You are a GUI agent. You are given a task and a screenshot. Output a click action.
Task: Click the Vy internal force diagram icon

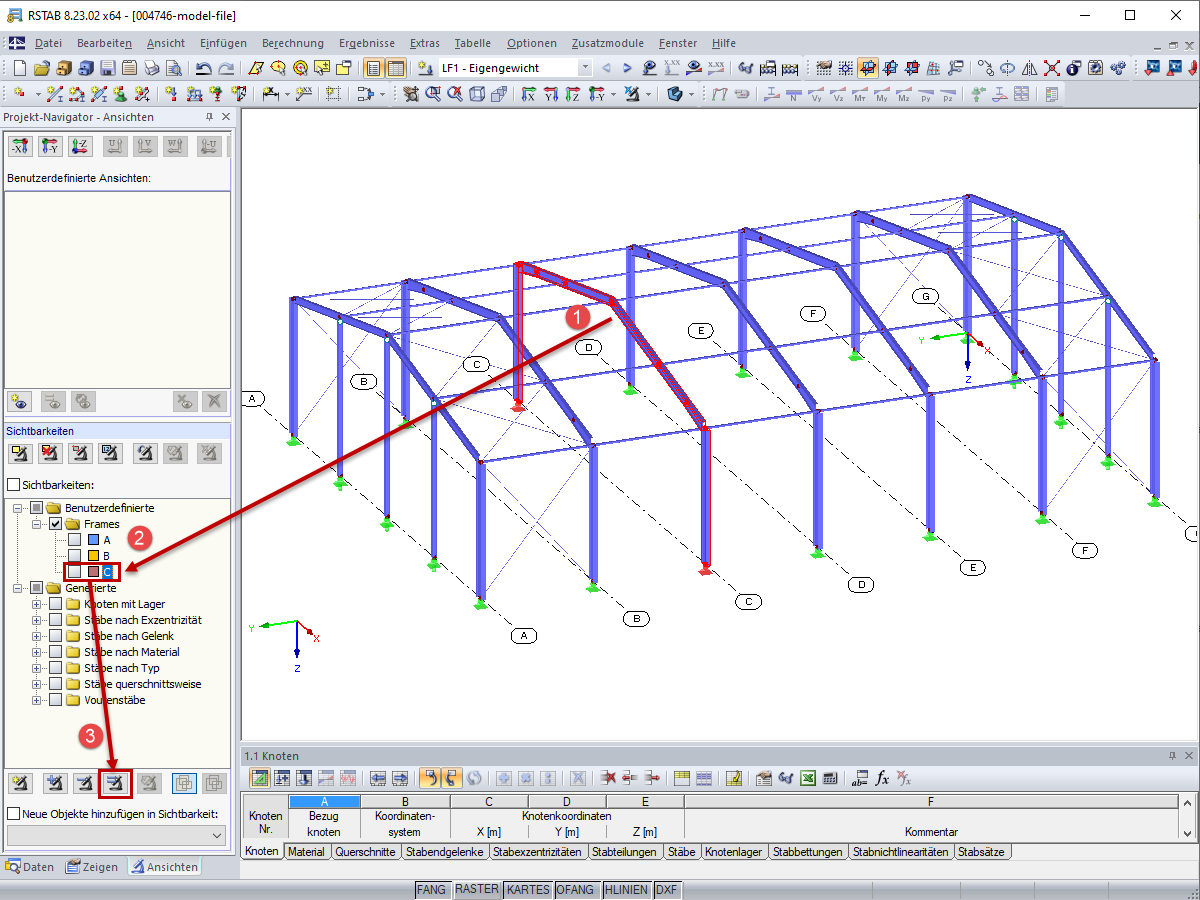pos(815,94)
